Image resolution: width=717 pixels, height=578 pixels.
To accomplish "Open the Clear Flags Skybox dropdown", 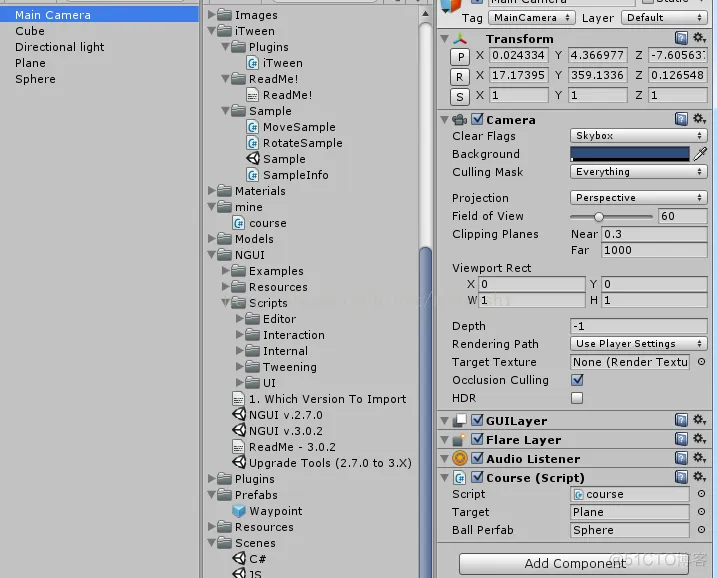I will tap(638, 135).
